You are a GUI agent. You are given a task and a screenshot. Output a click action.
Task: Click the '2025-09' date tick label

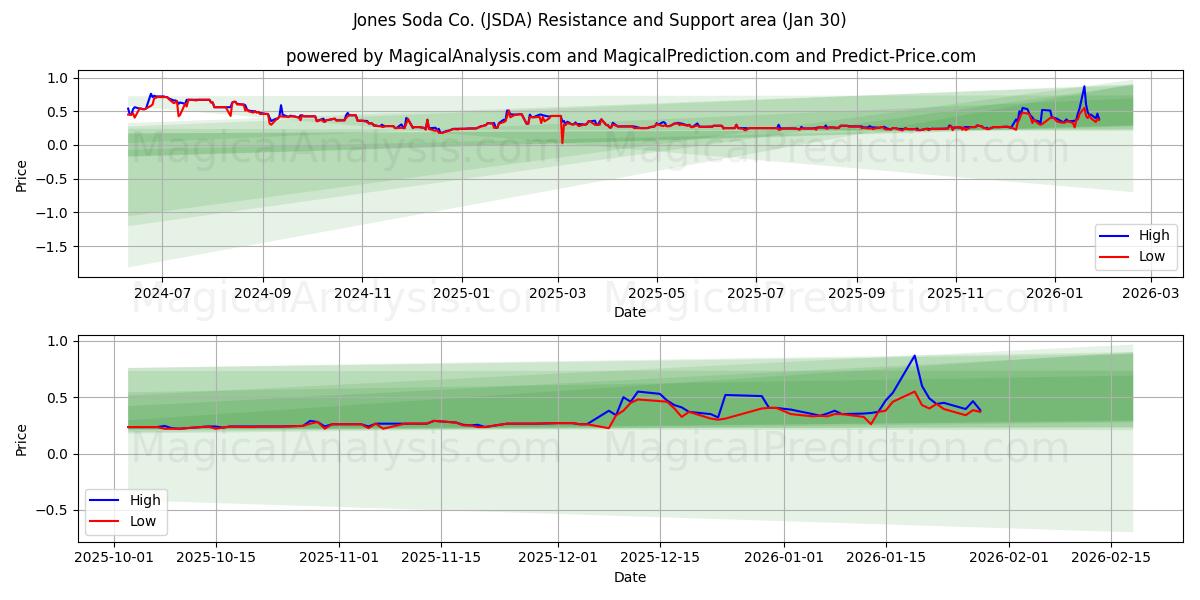point(857,294)
